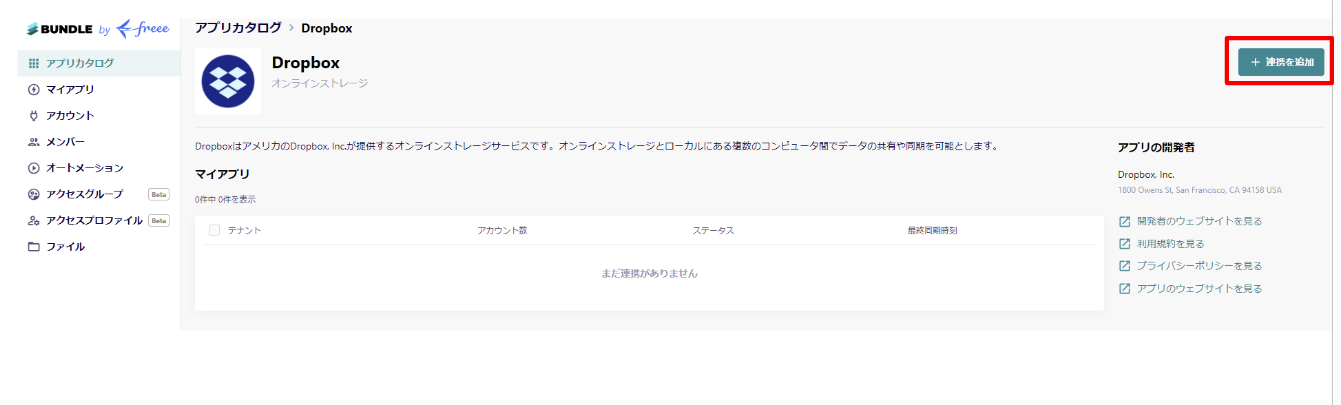1341x405 pixels.
Task: Open アプリのウェブサイトを見る link
Action: (1200, 288)
